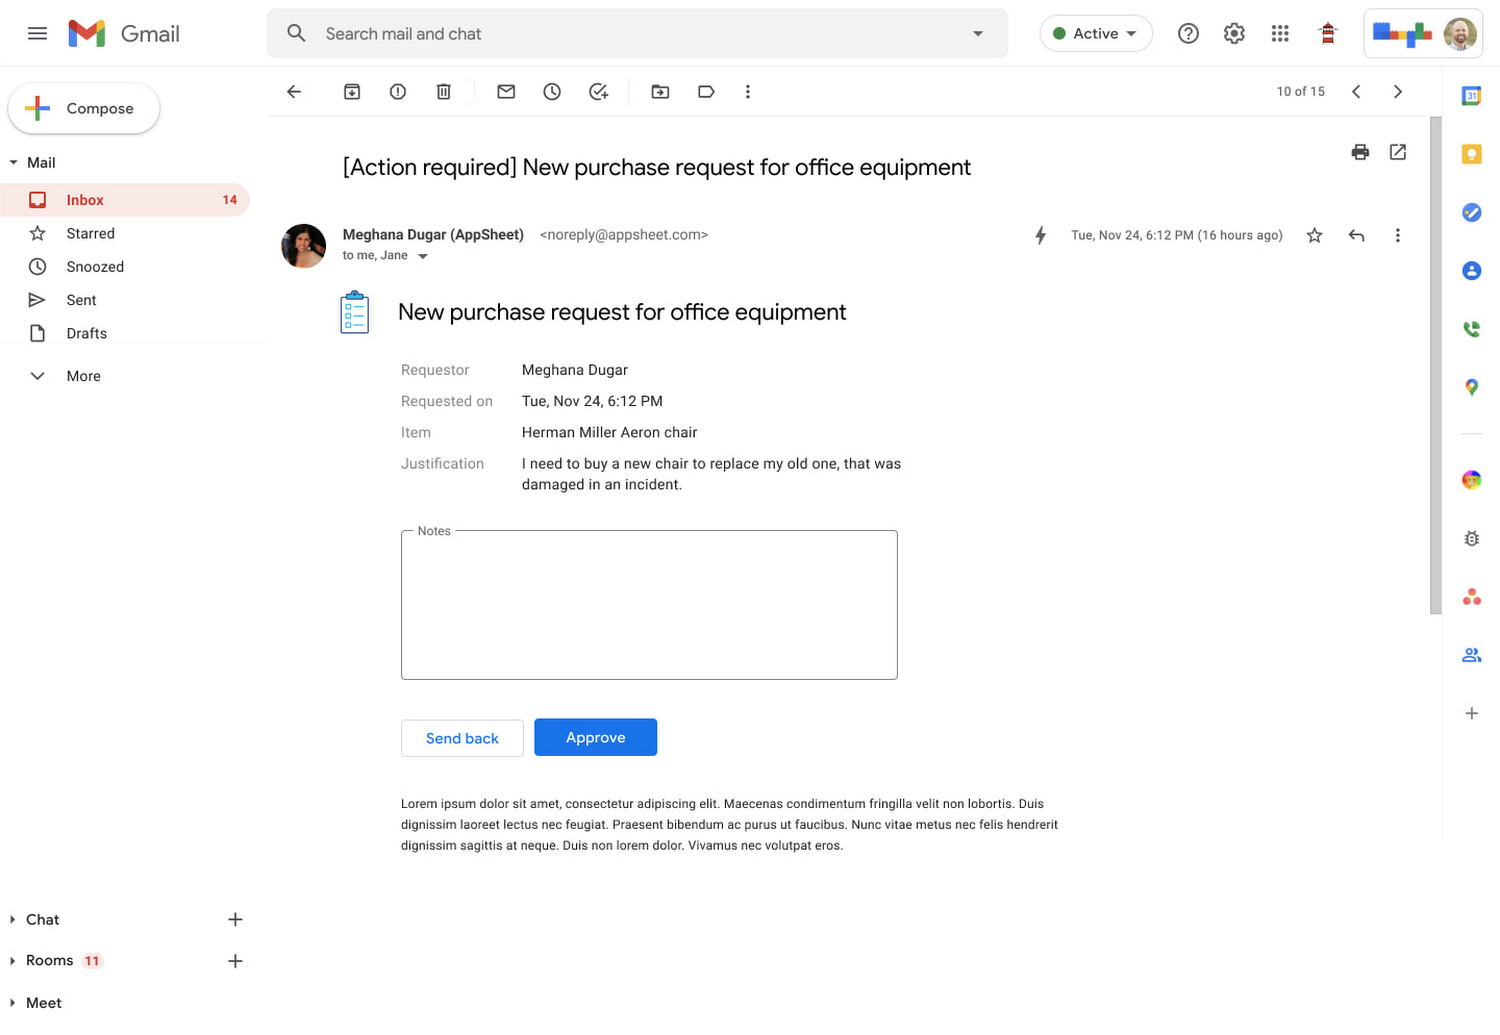Click Meghana Dugar's sender avatar

[x=304, y=246]
